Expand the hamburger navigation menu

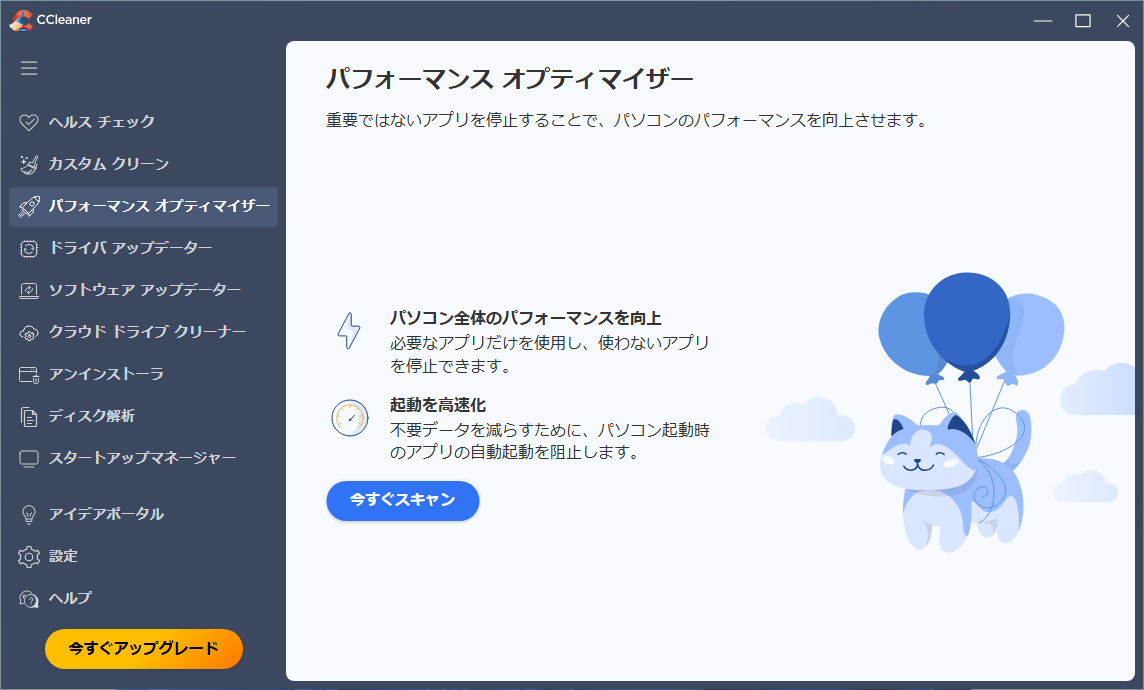point(29,68)
